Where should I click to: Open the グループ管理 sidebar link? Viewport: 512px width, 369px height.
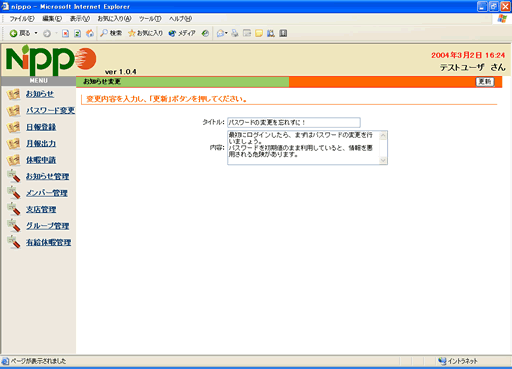[x=48, y=226]
